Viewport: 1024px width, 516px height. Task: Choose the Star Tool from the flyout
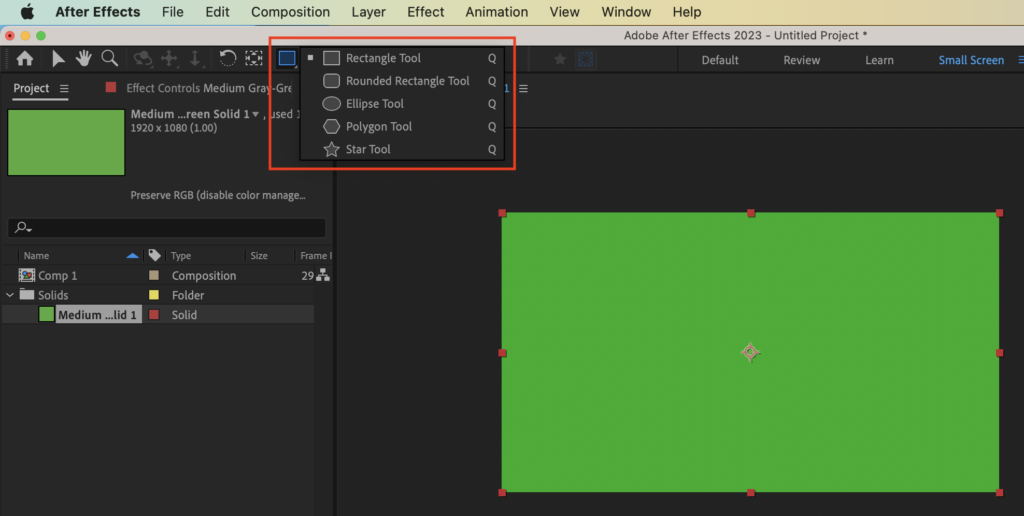click(367, 150)
